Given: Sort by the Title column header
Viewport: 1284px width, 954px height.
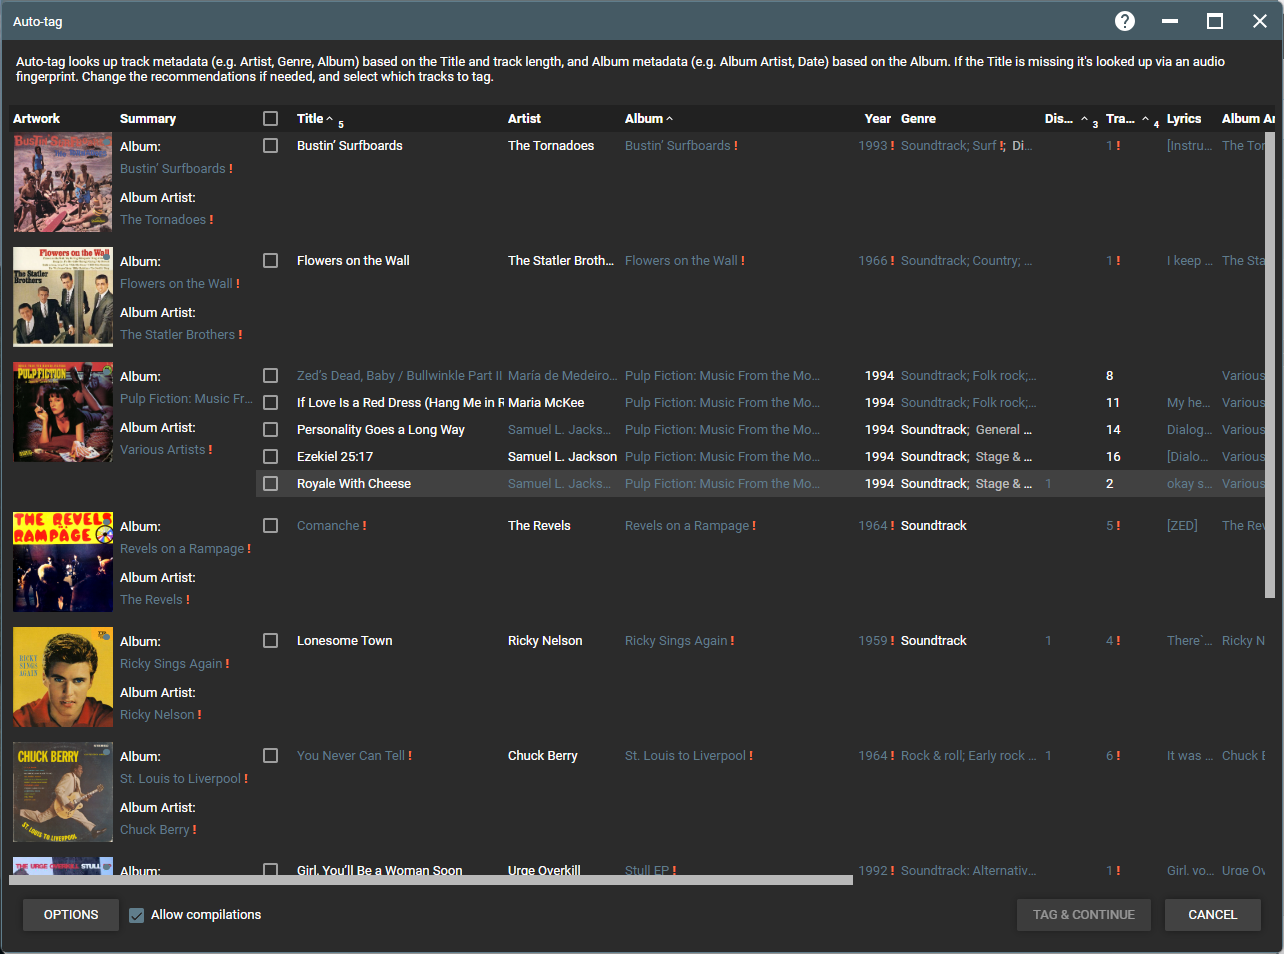Looking at the screenshot, I should [x=310, y=118].
